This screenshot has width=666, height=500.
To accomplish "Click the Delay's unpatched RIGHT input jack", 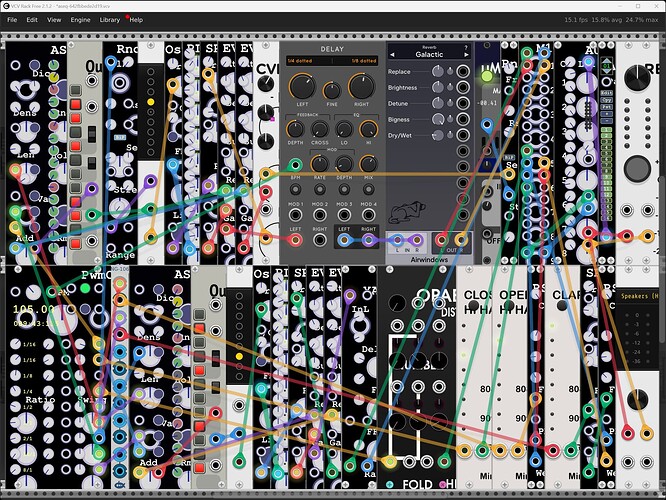I will pos(319,240).
